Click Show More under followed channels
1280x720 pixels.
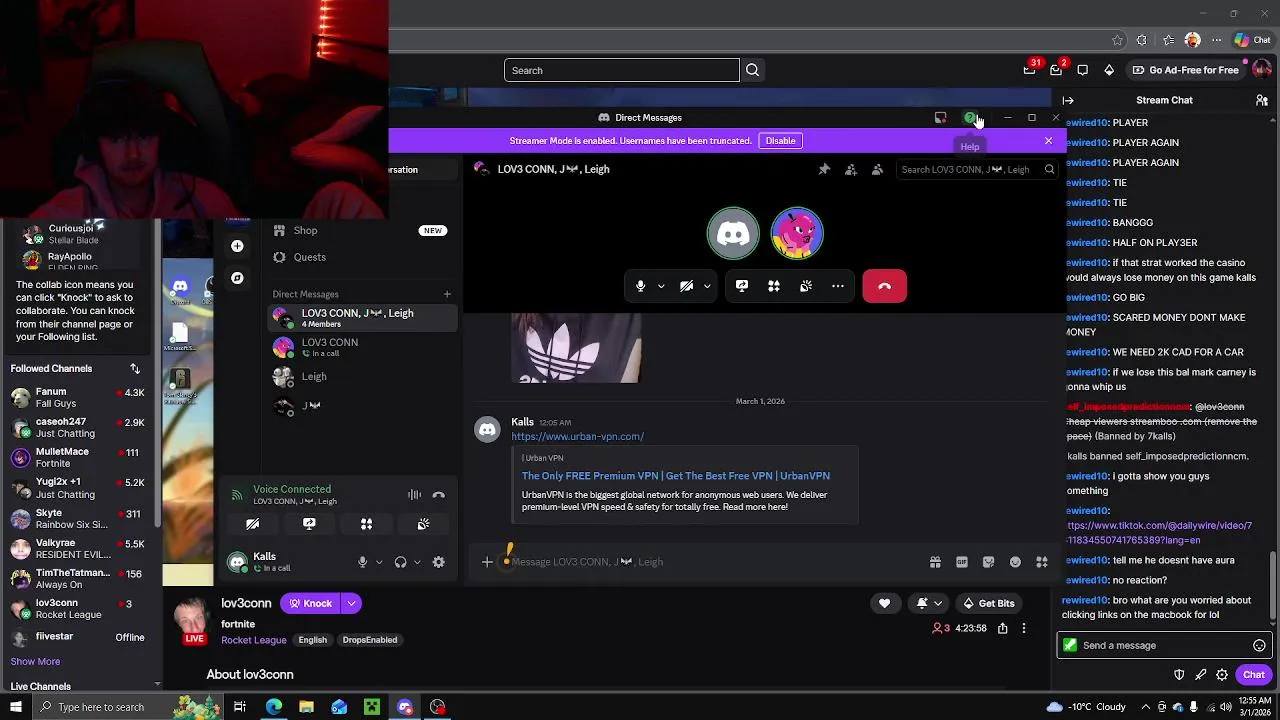click(35, 662)
